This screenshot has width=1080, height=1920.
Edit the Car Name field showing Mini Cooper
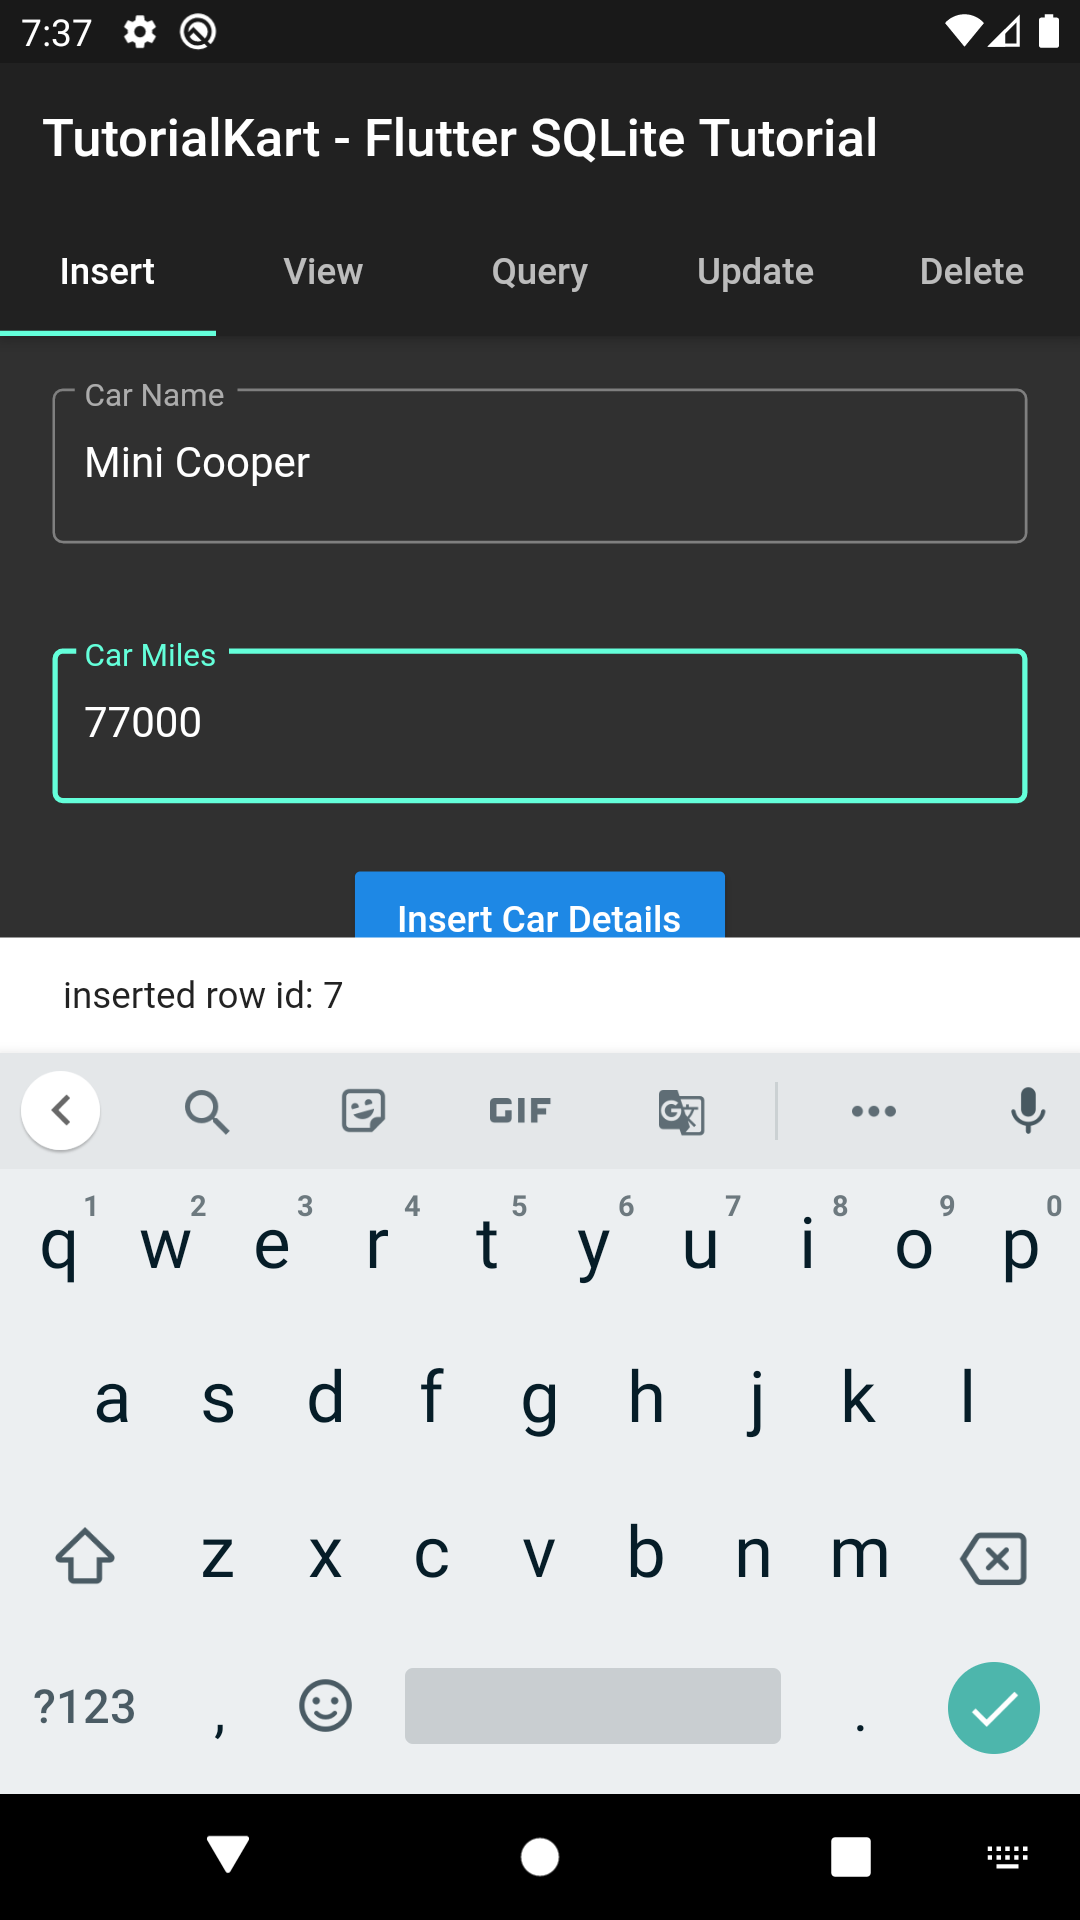point(540,463)
